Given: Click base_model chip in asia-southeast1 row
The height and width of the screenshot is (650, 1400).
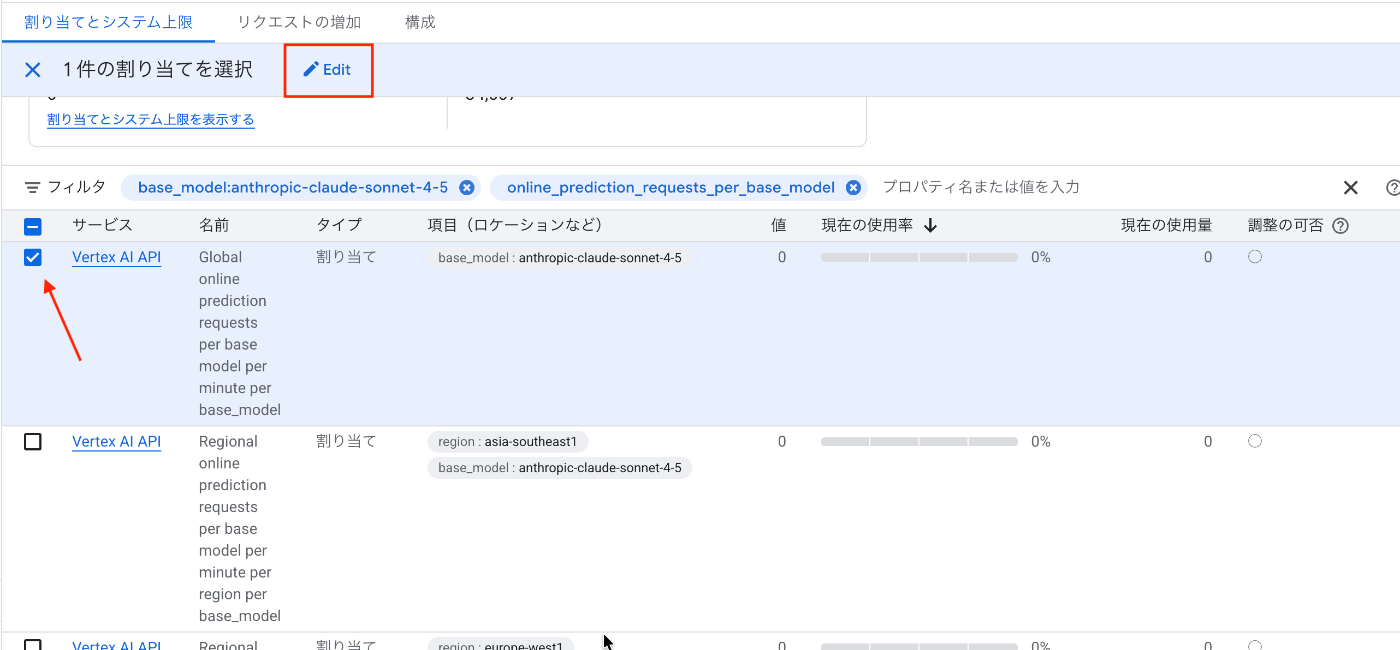Looking at the screenshot, I should [x=560, y=467].
